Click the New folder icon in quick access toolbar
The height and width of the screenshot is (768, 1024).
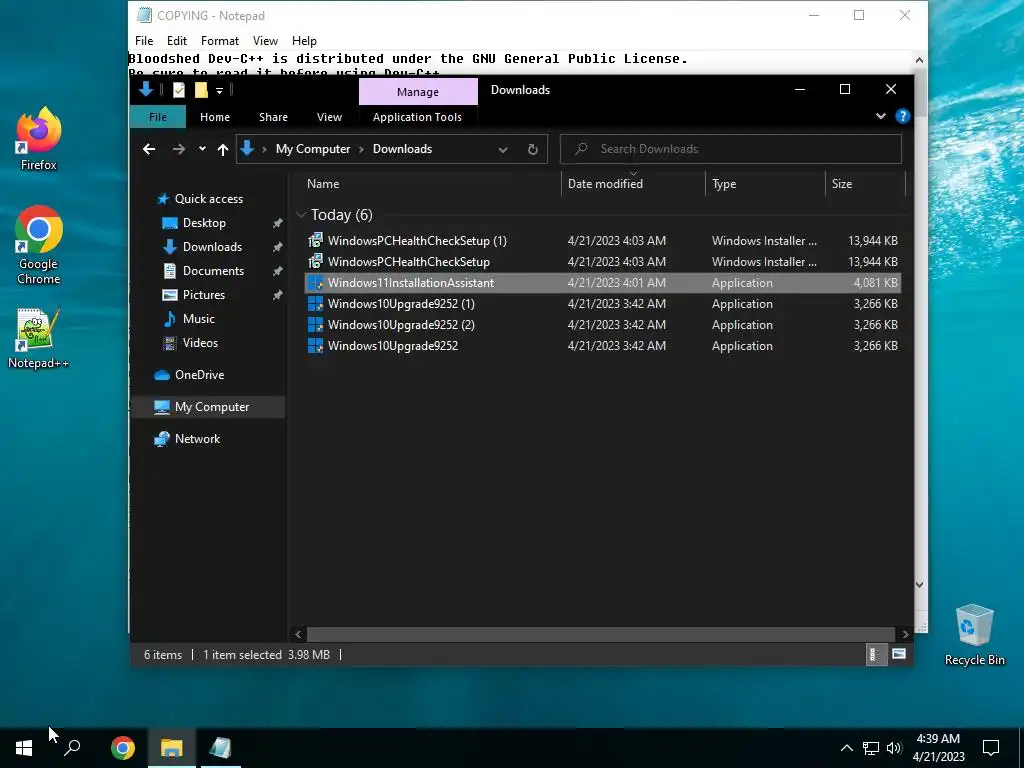pos(201,90)
